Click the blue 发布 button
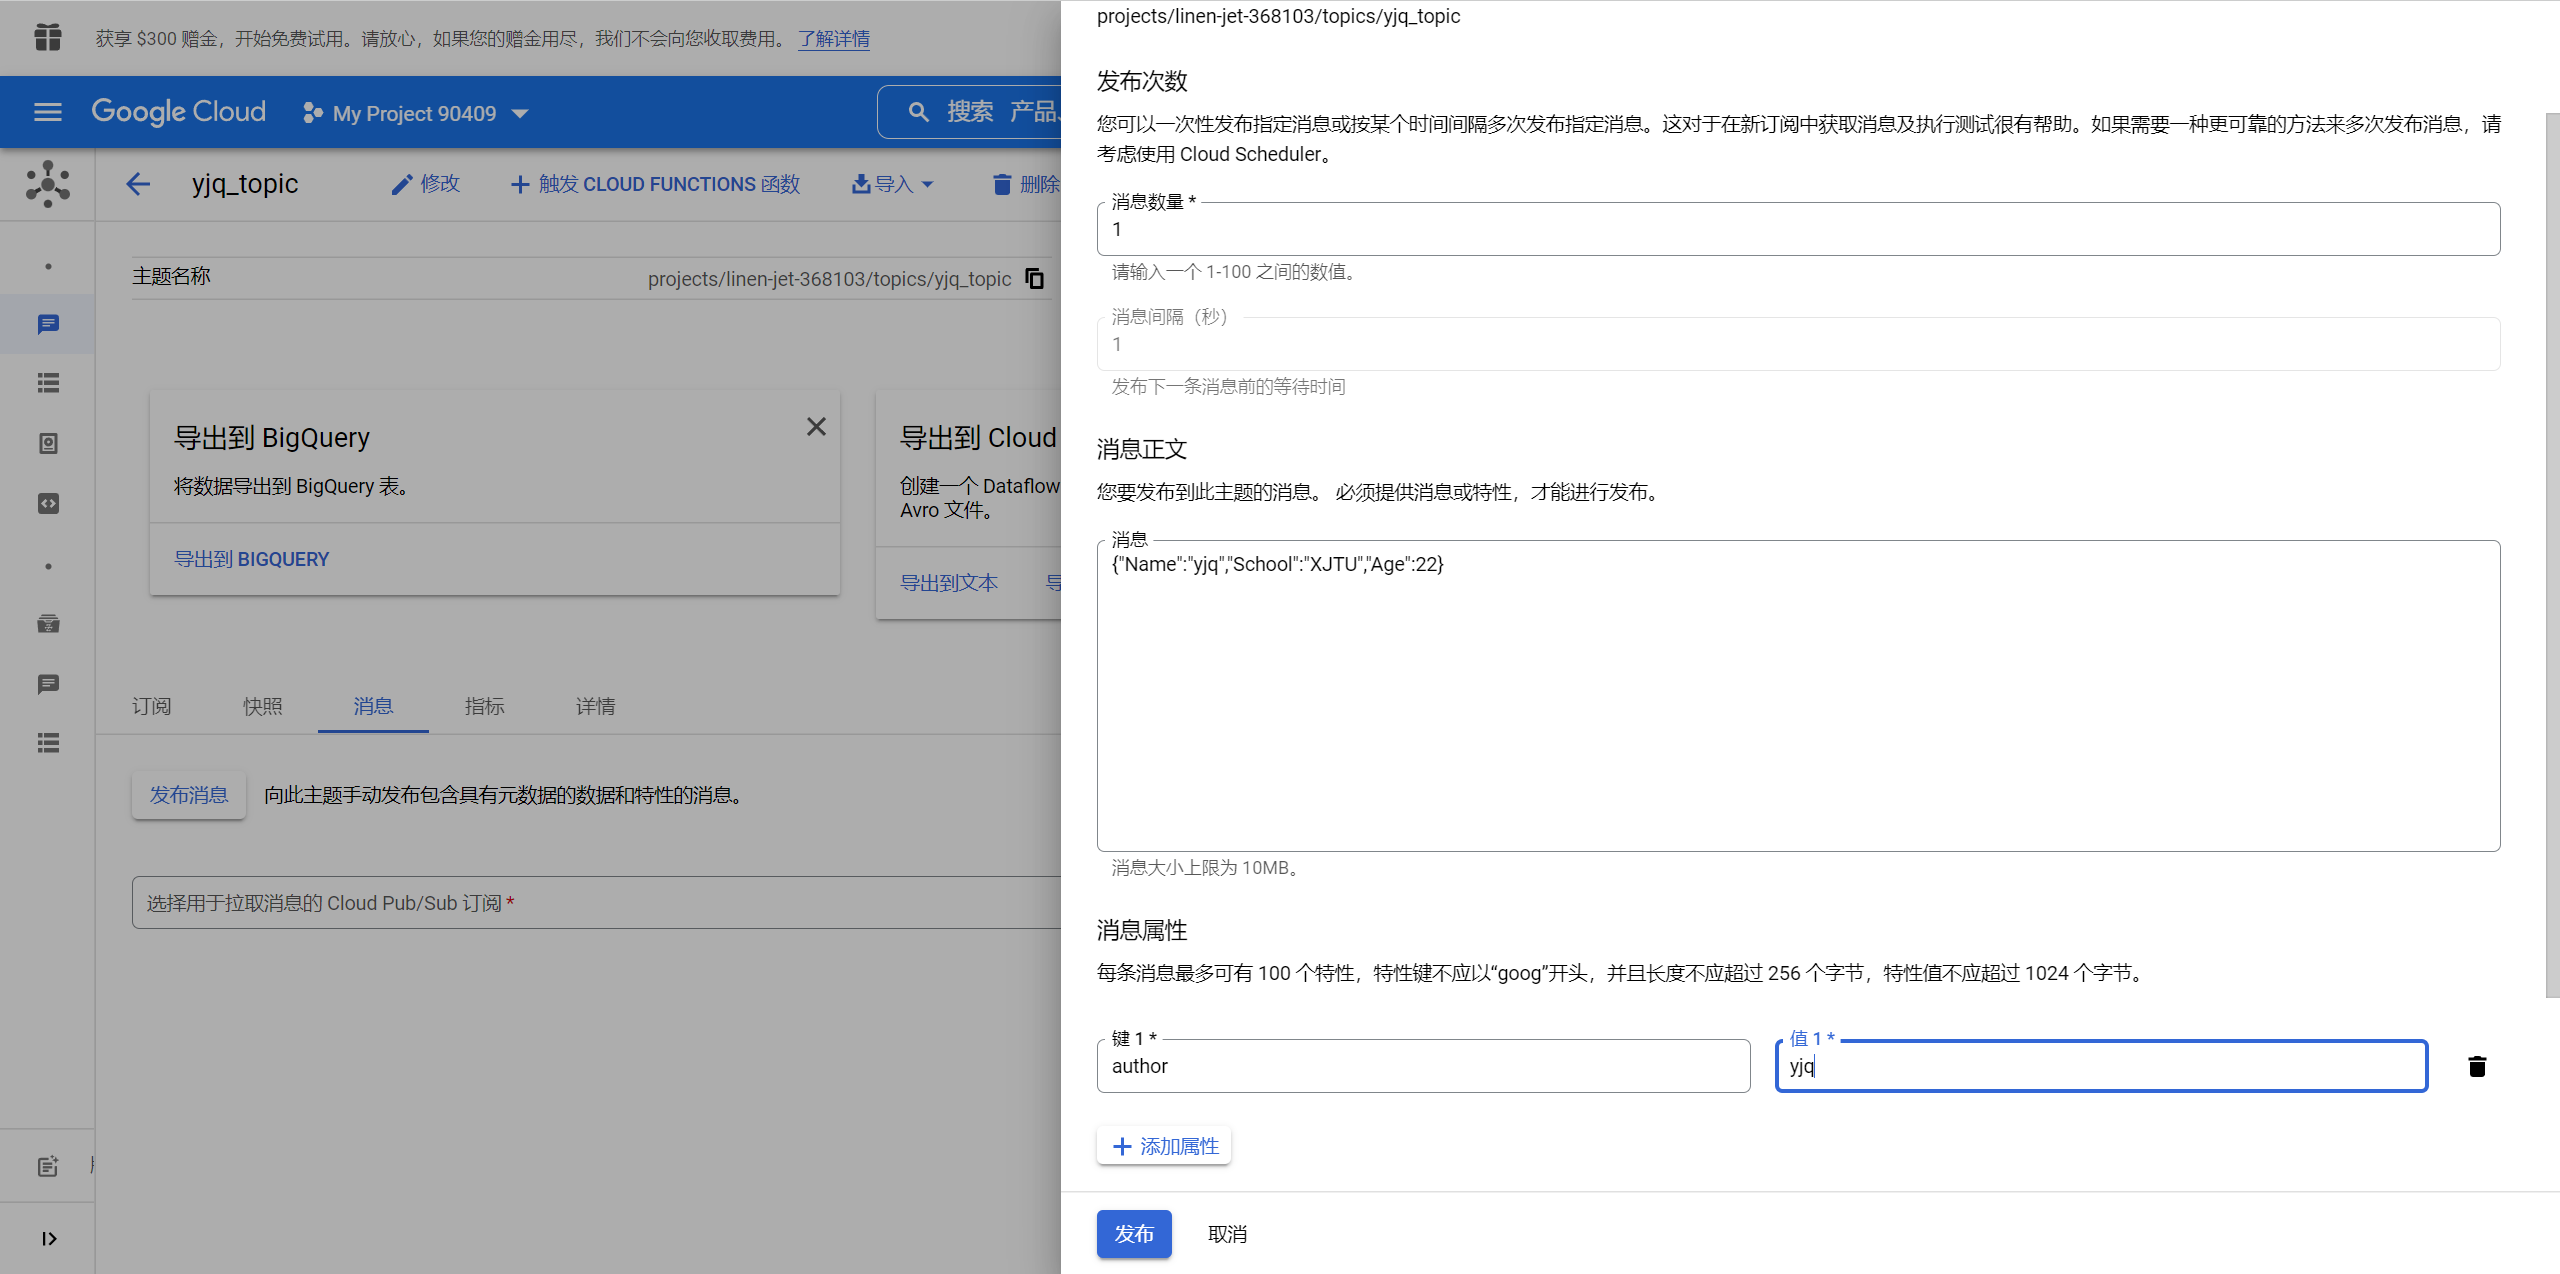The width and height of the screenshot is (2560, 1274). [1133, 1233]
